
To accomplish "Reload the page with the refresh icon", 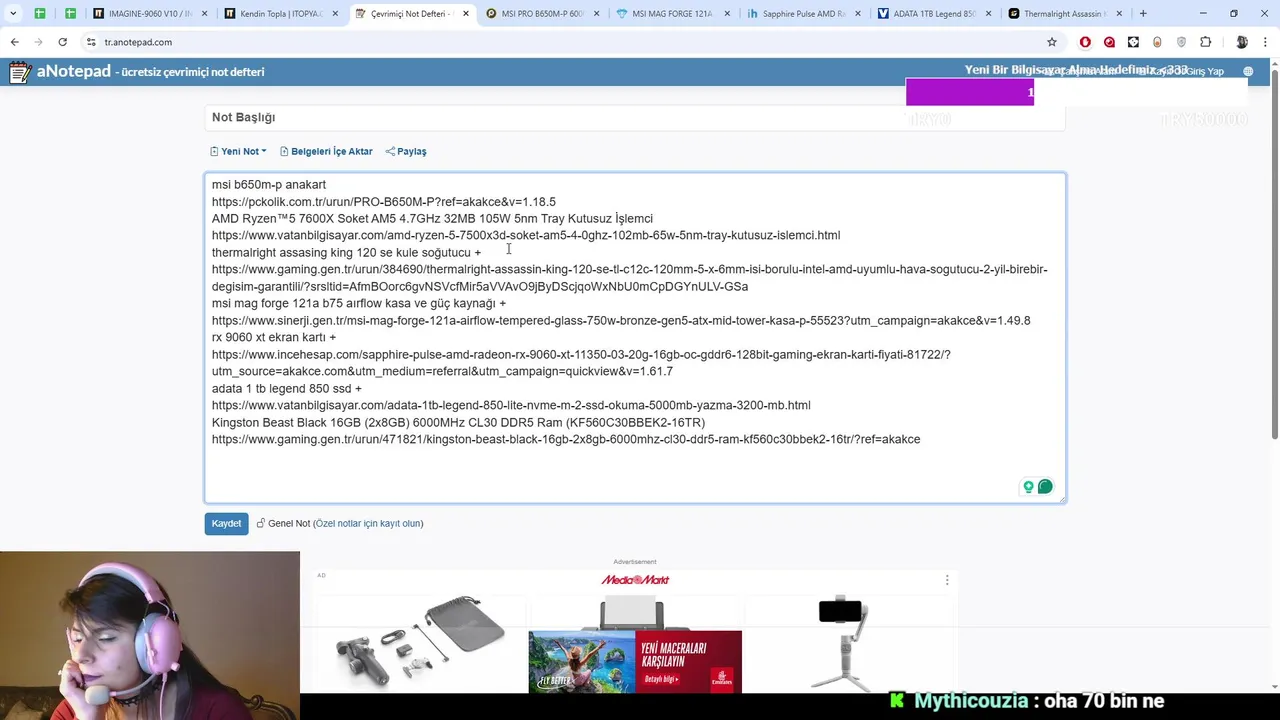I will [x=62, y=42].
